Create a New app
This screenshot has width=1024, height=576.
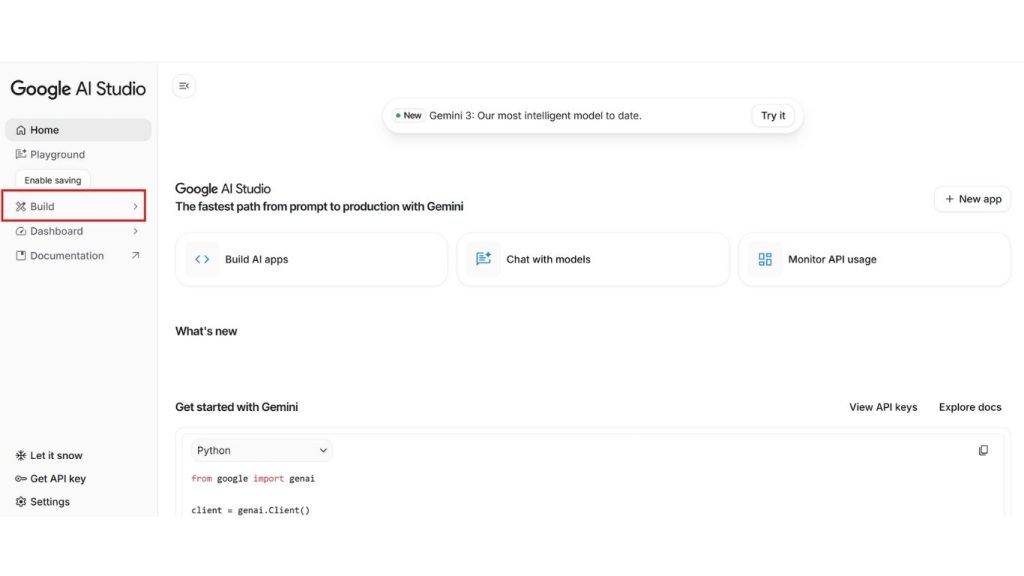(972, 199)
